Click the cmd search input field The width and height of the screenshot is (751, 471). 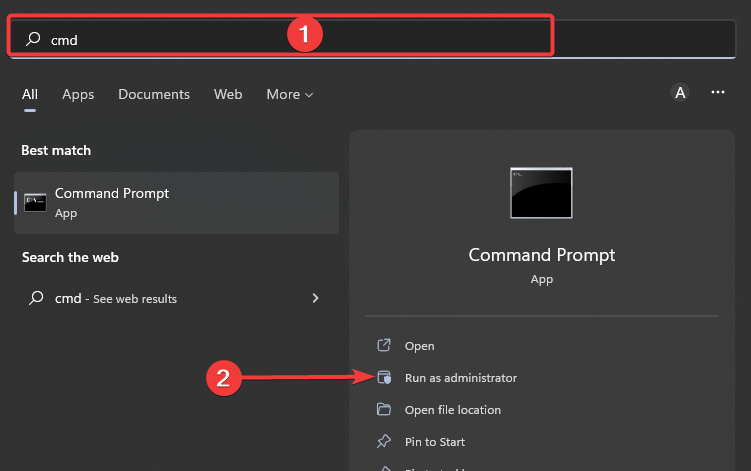[x=372, y=39]
